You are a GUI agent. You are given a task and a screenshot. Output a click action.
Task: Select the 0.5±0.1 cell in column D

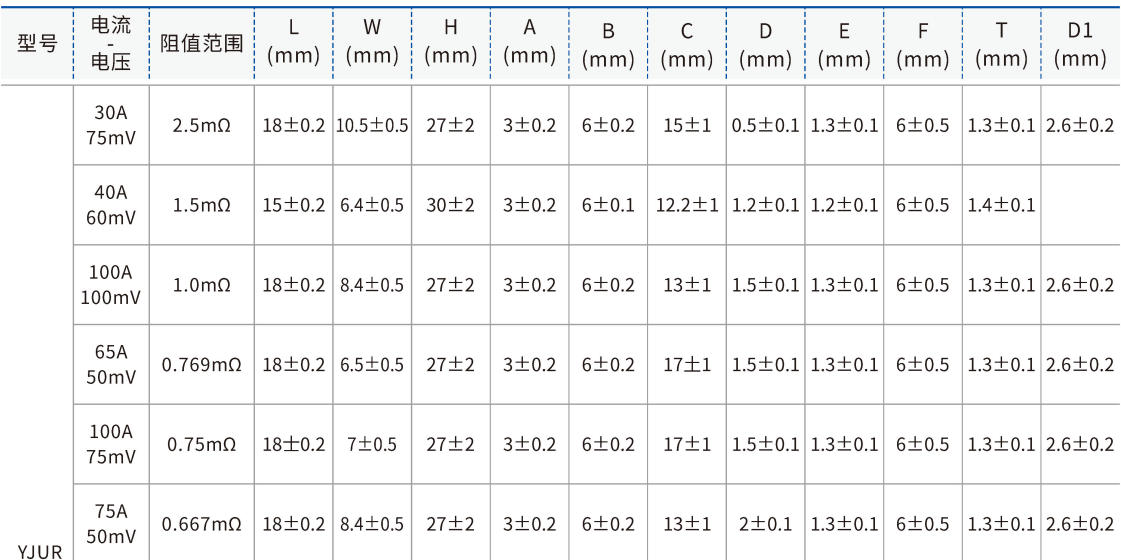pos(766,126)
